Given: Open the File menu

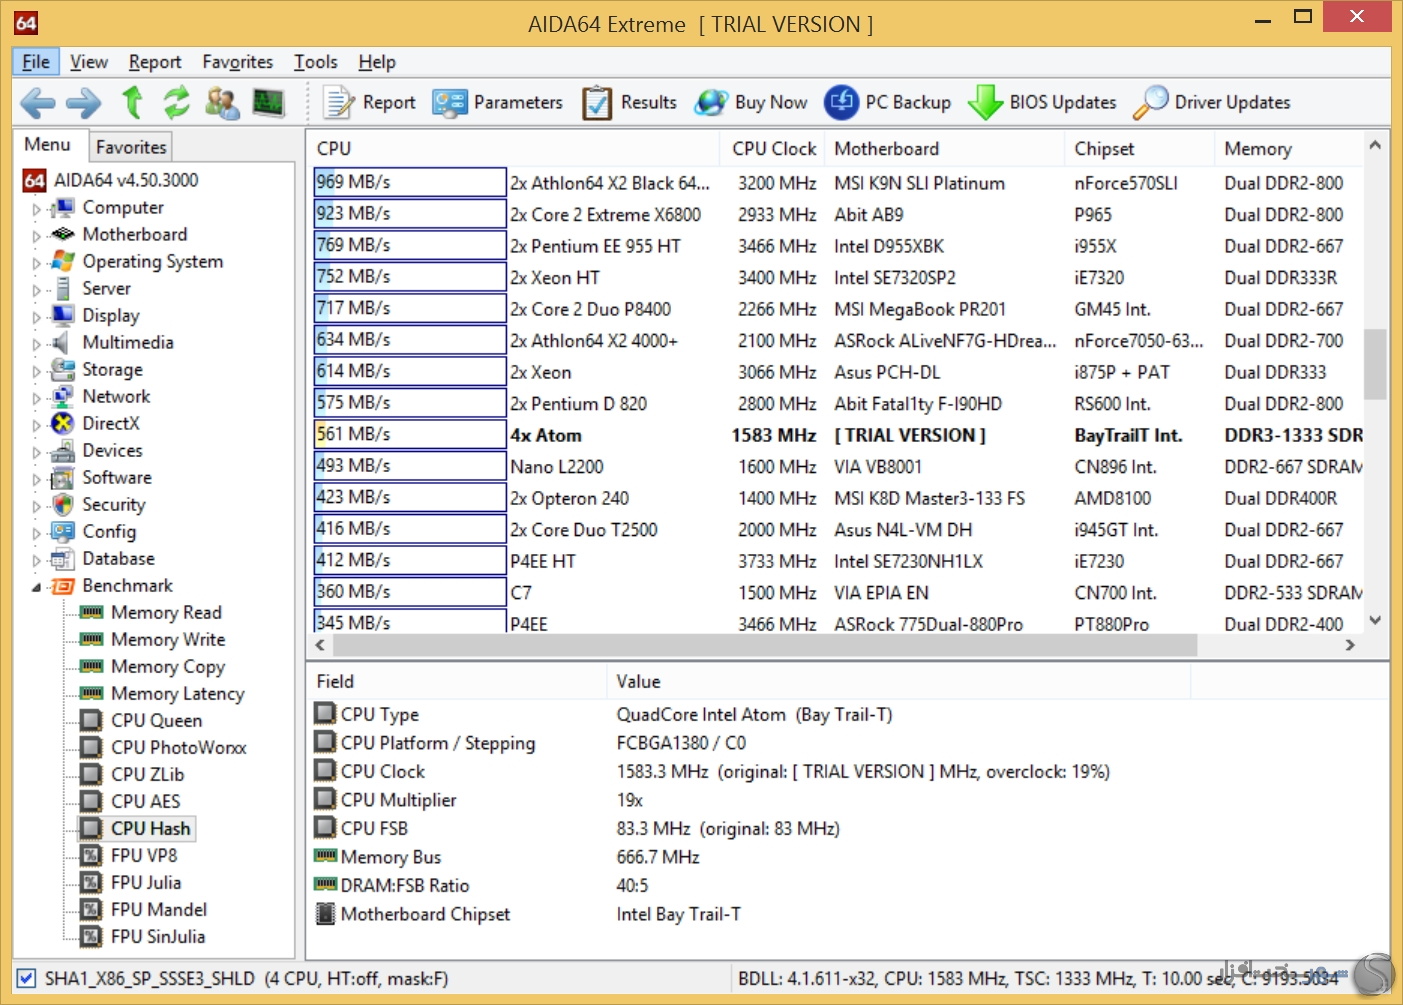Looking at the screenshot, I should [x=36, y=62].
